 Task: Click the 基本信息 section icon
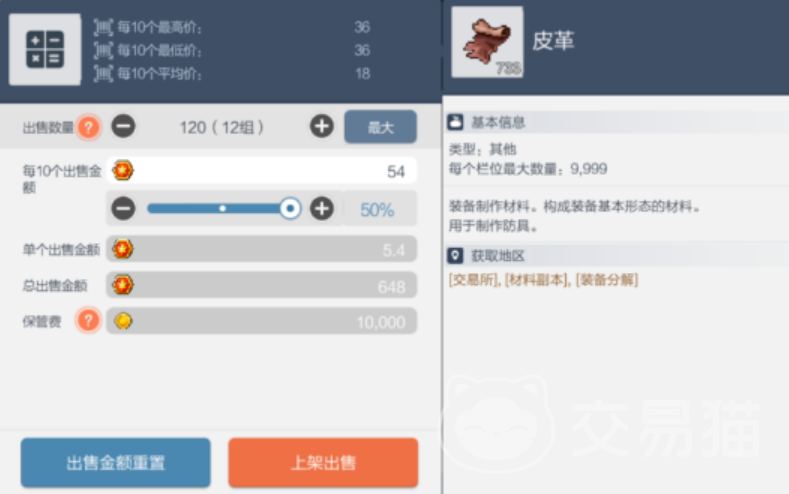pyautogui.click(x=455, y=122)
